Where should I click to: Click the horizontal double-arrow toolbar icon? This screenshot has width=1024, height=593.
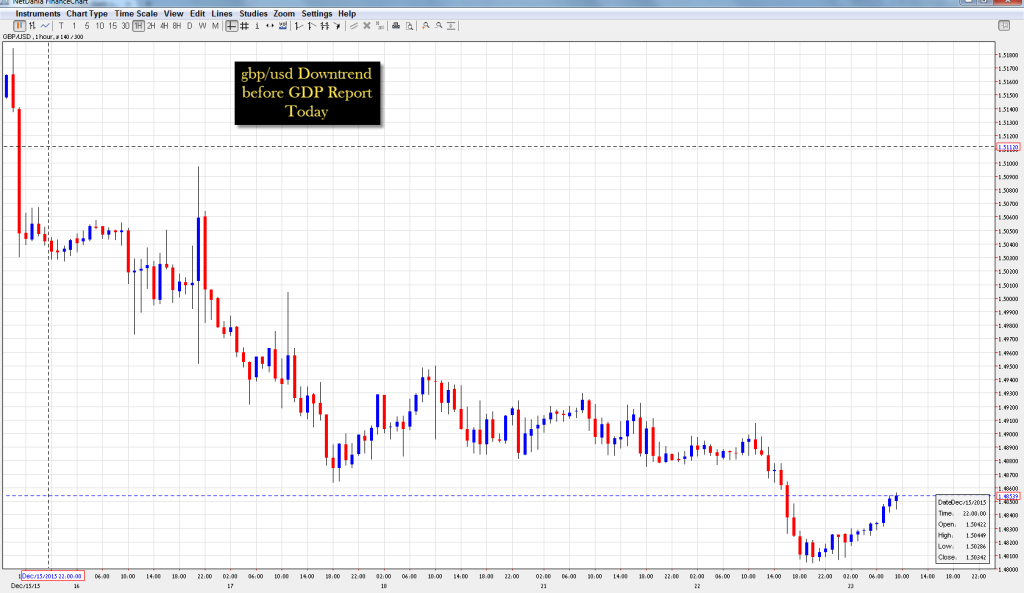tap(270, 26)
